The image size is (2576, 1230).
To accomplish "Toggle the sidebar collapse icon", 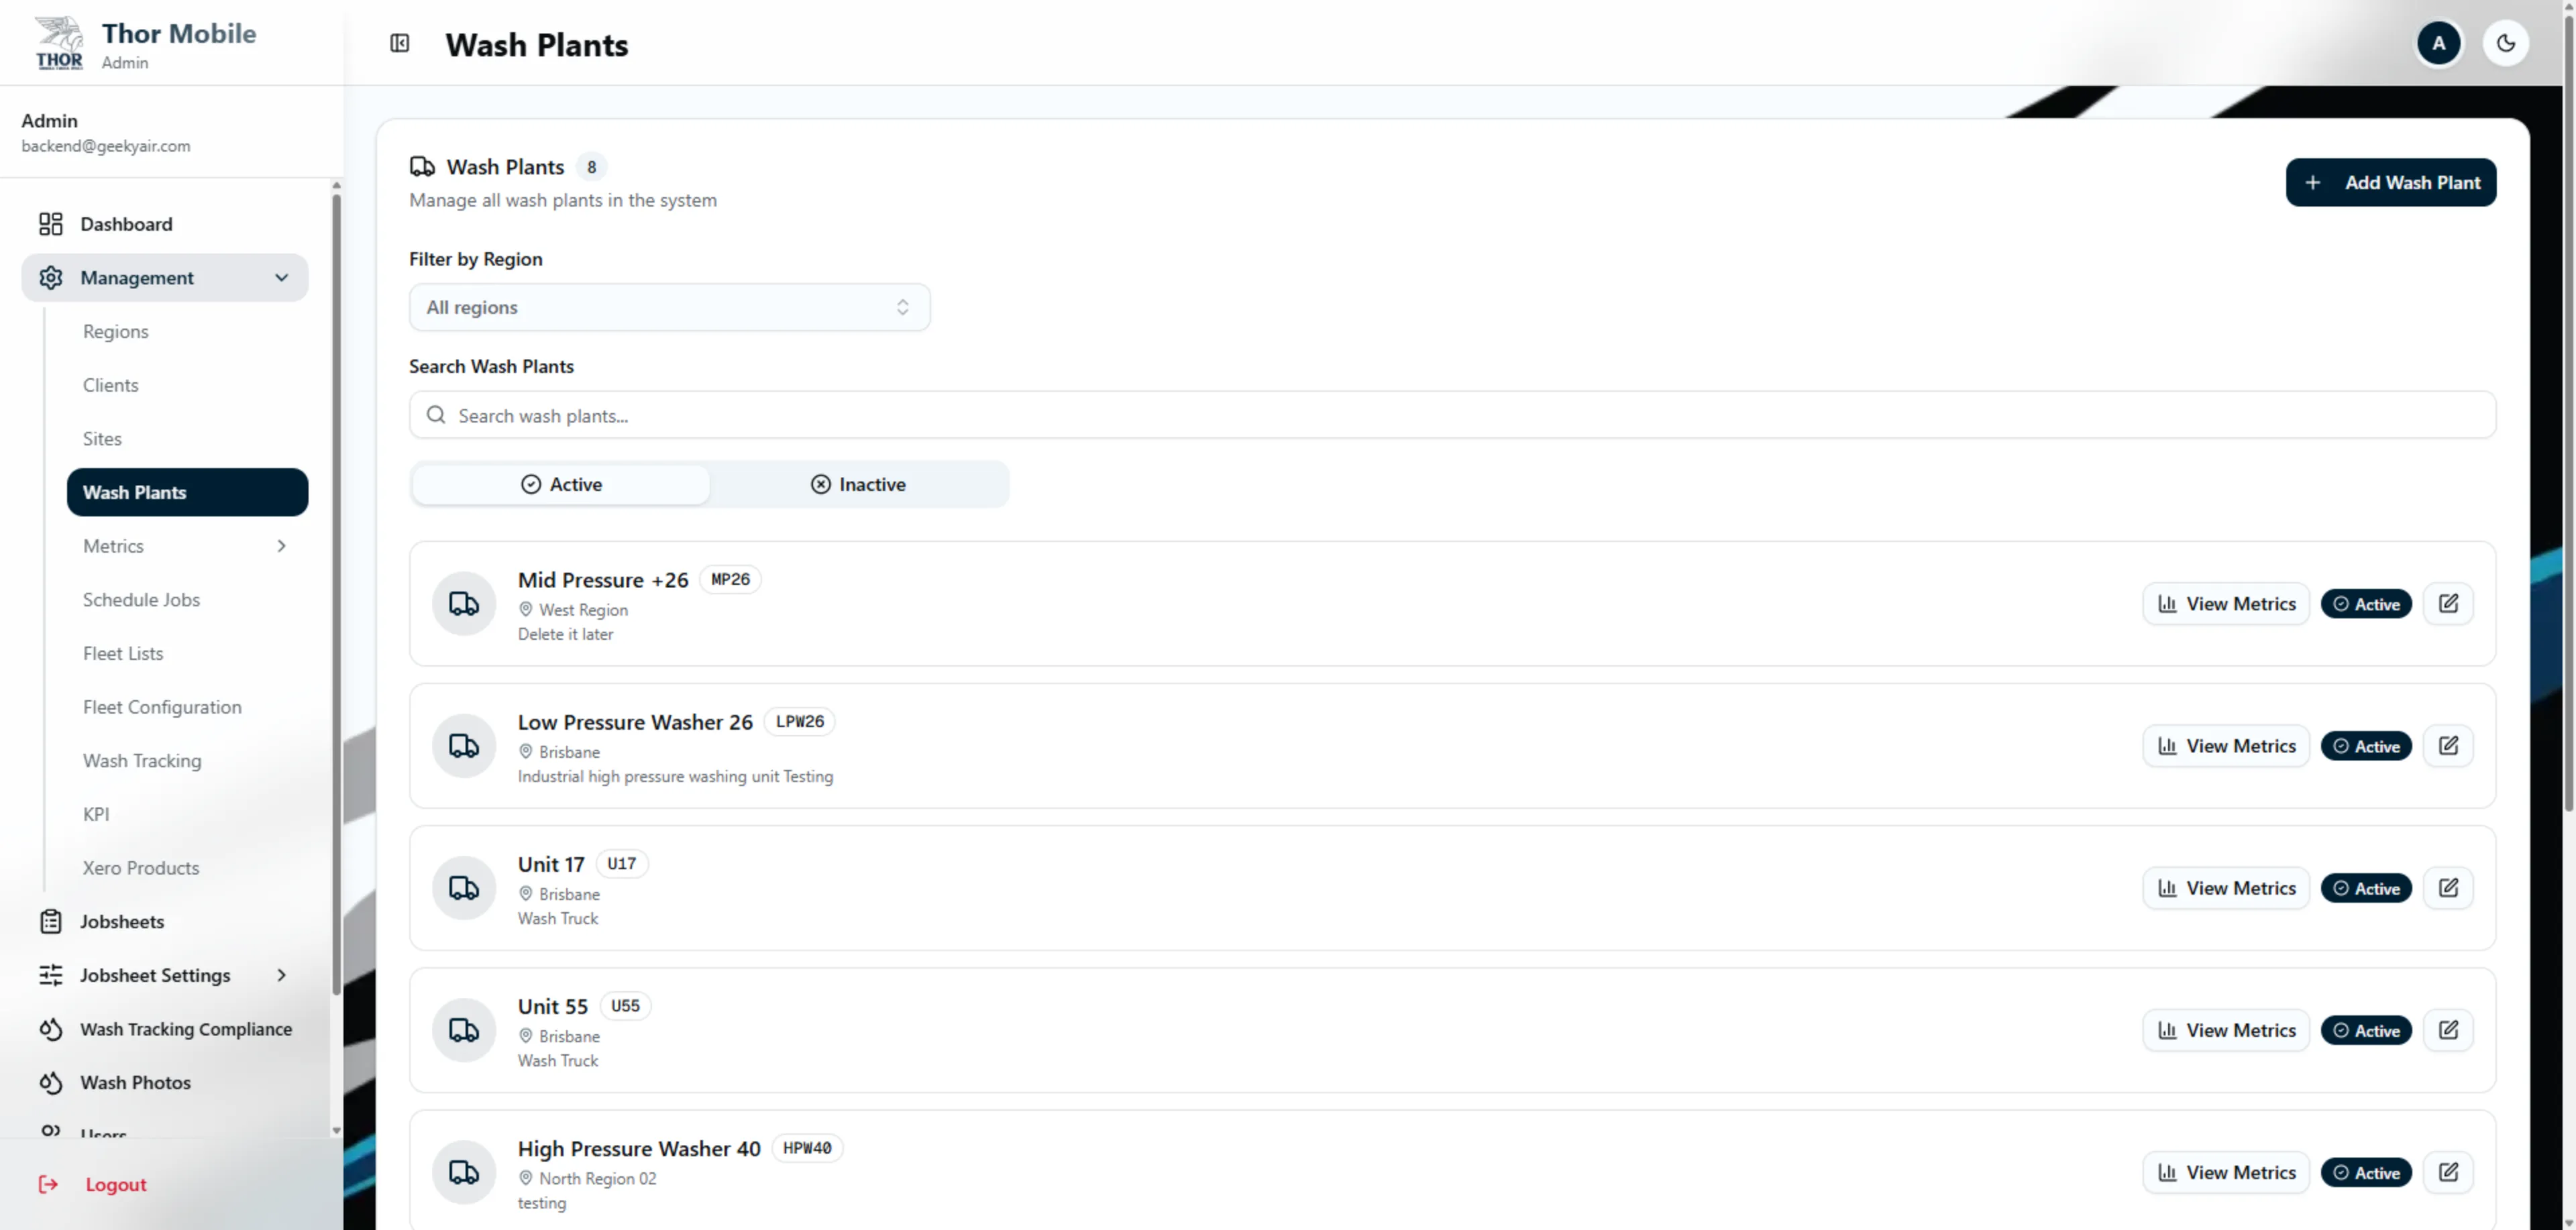I will coord(399,43).
